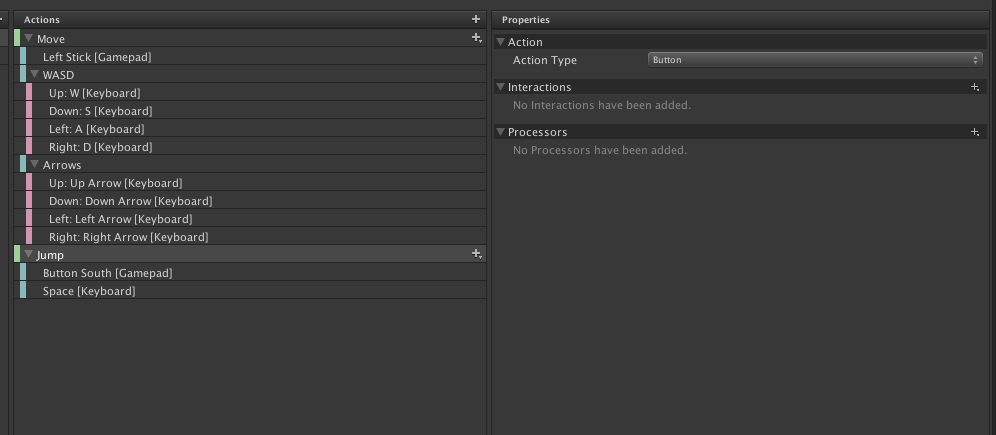Select the Space [Keyboard] binding
This screenshot has width=996, height=435.
point(89,291)
